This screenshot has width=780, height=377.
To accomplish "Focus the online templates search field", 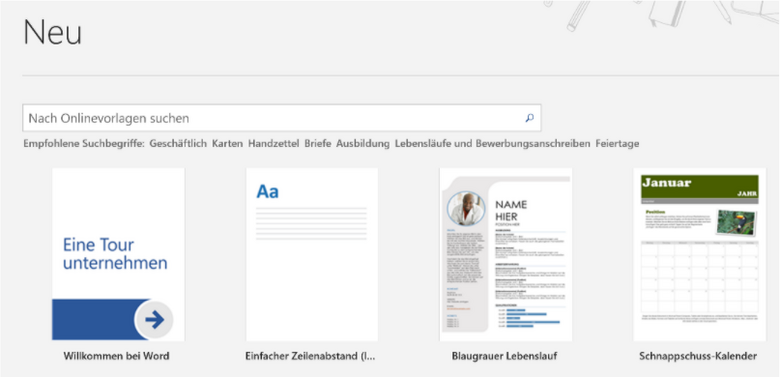I will 282,118.
